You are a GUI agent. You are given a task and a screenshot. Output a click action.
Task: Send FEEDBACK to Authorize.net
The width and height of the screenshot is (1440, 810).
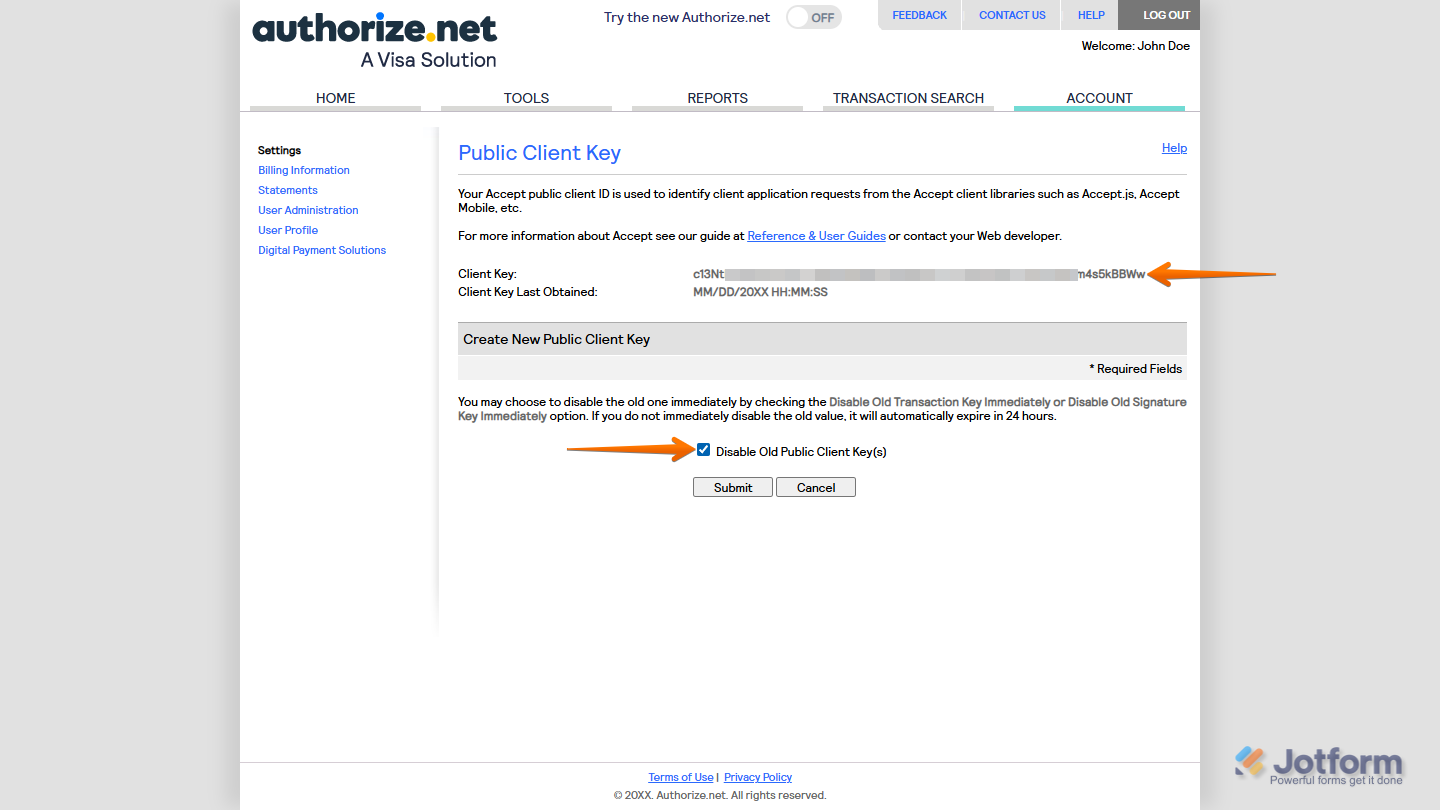tap(919, 15)
